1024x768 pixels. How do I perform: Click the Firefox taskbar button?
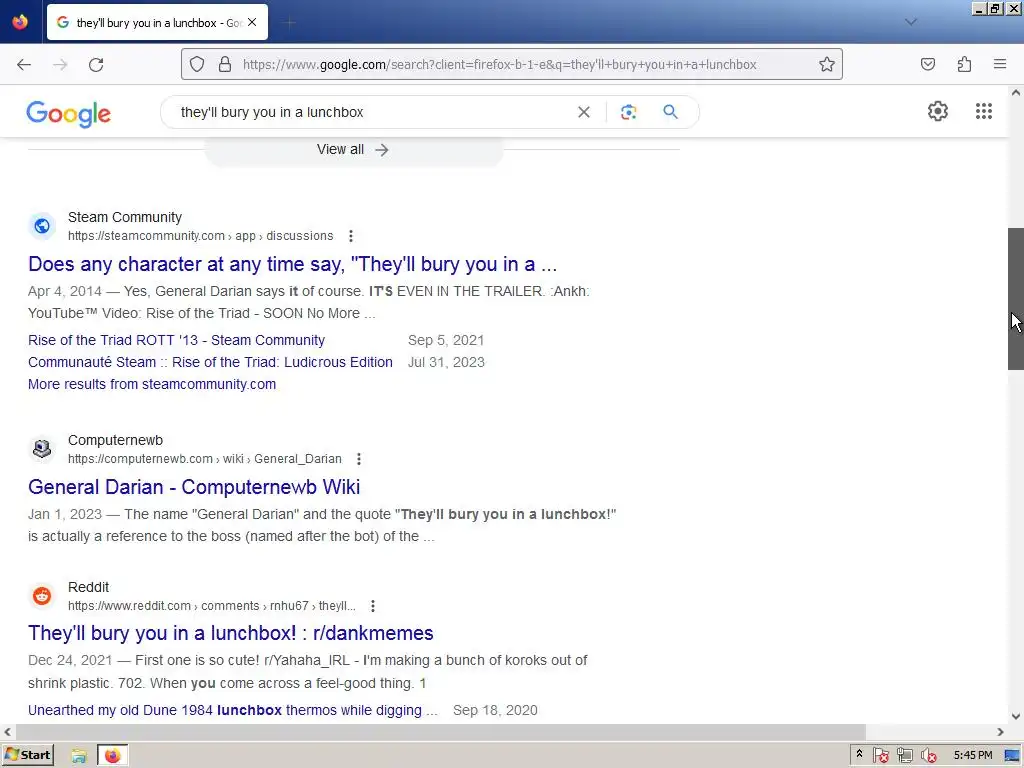[x=112, y=756]
